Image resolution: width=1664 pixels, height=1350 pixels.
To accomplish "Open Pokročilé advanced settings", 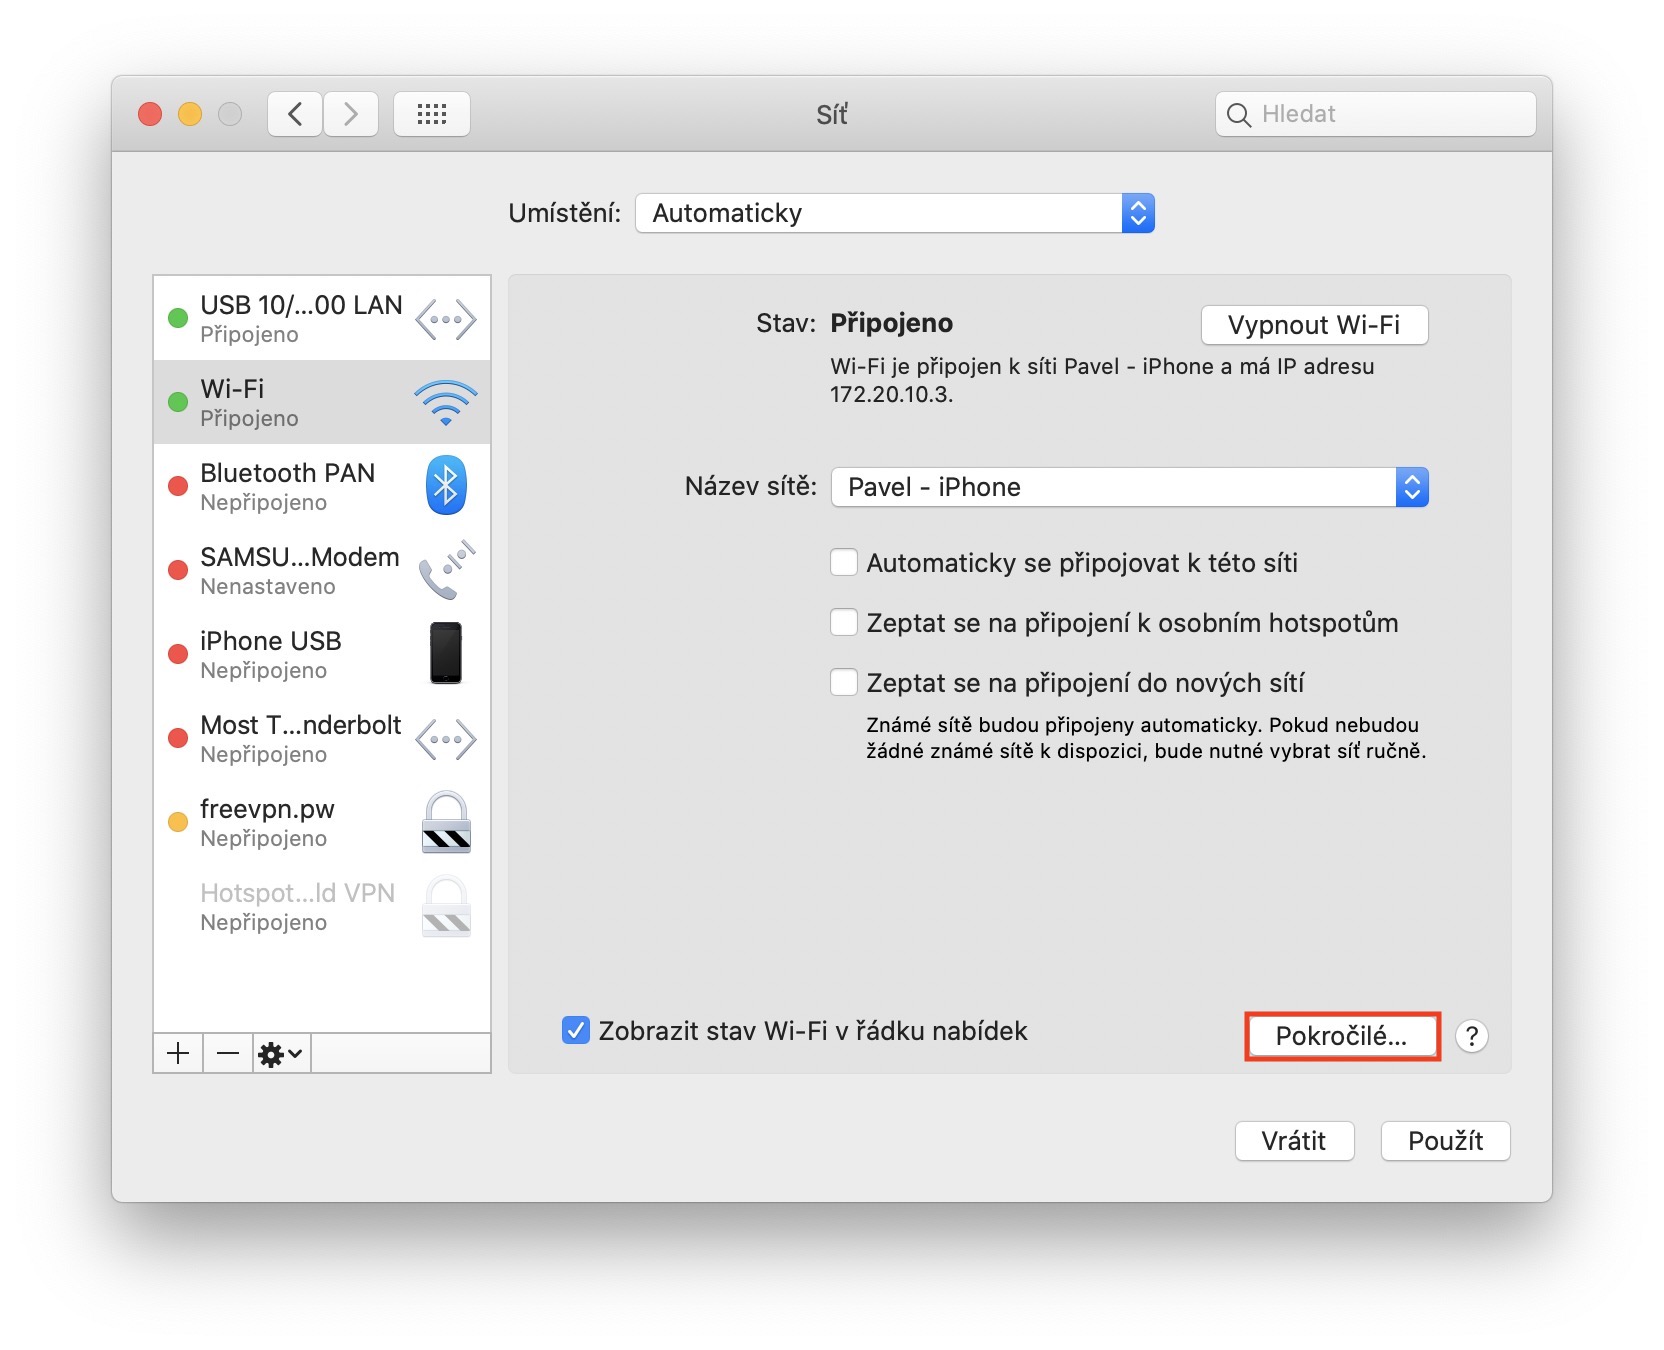I will pyautogui.click(x=1341, y=1036).
